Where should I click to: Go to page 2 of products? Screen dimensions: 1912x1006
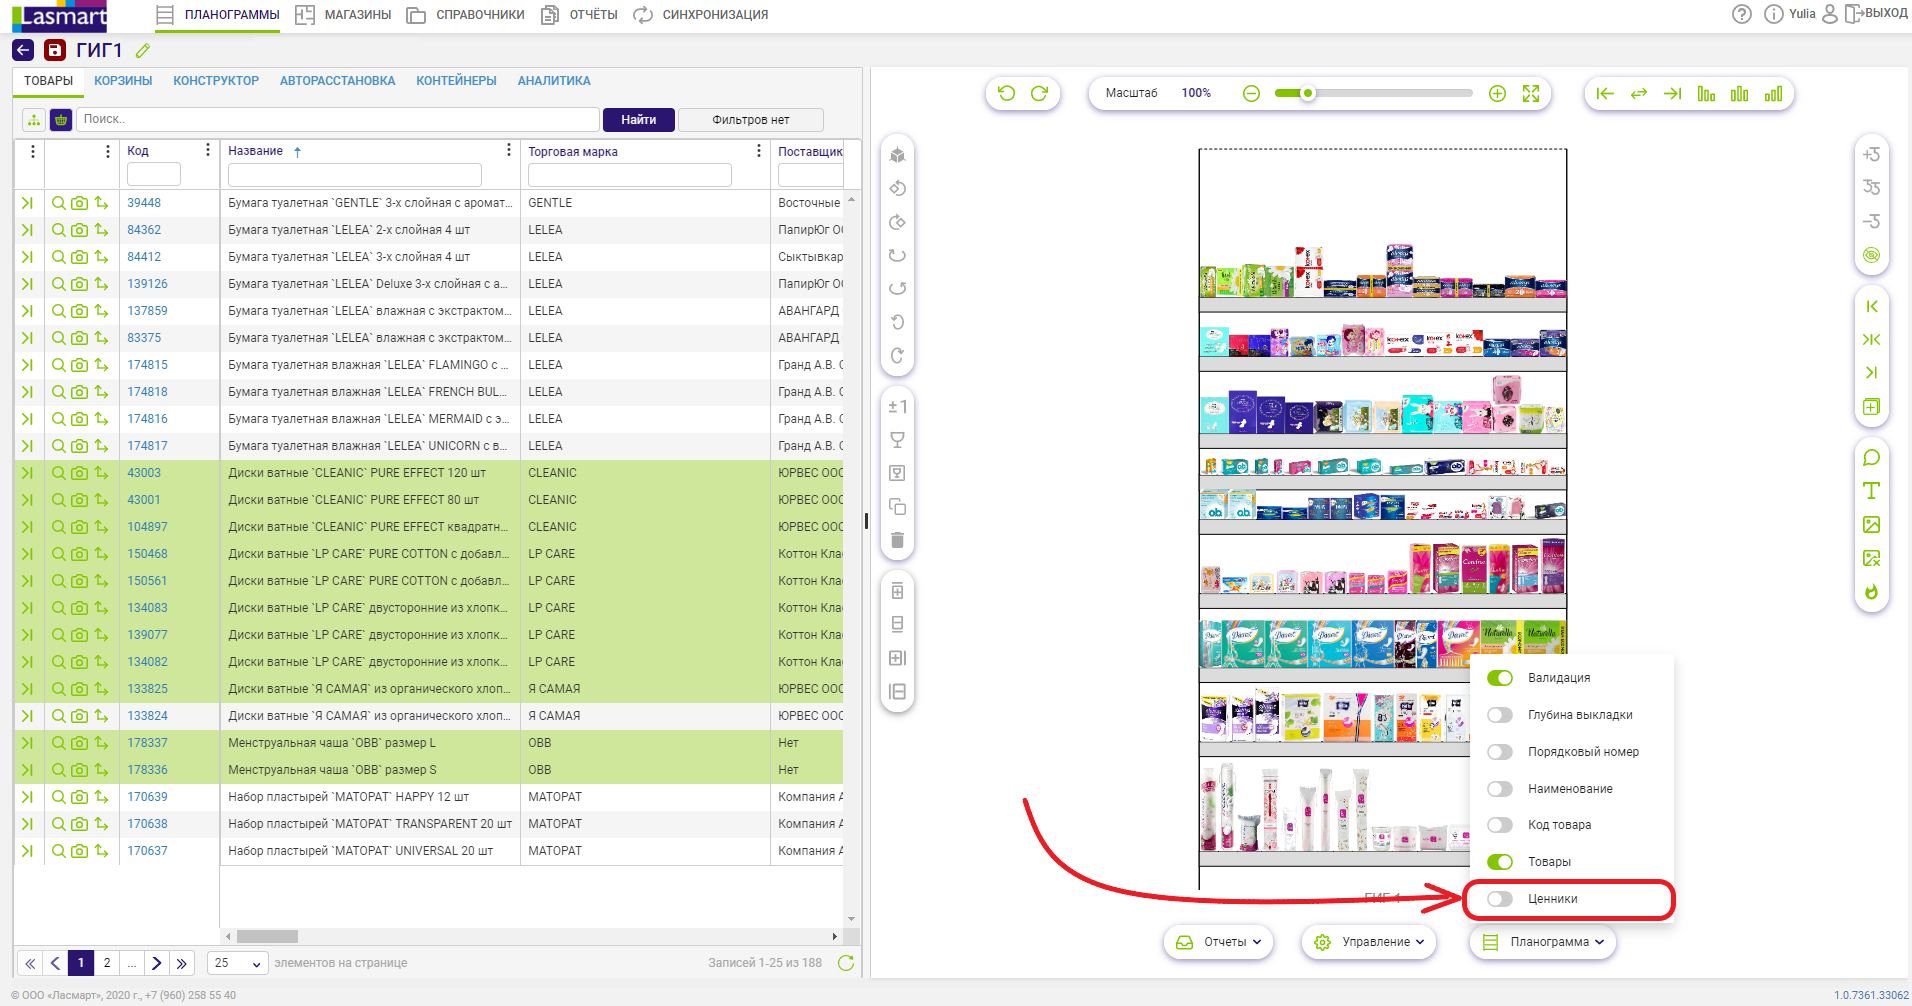[x=107, y=963]
